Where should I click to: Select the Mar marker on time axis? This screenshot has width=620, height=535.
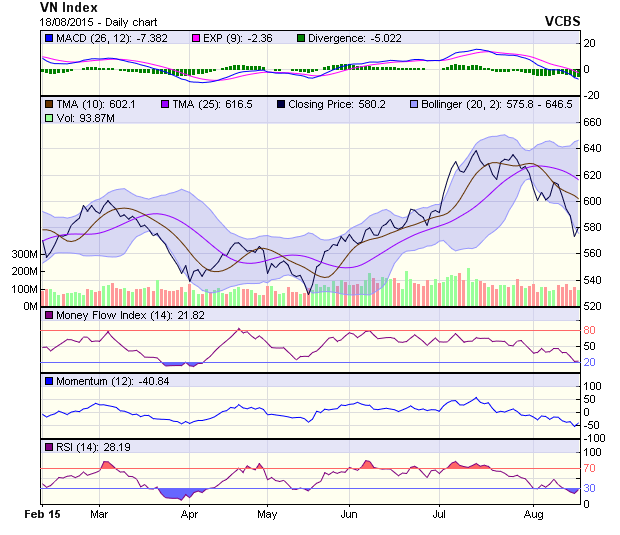tap(99, 514)
